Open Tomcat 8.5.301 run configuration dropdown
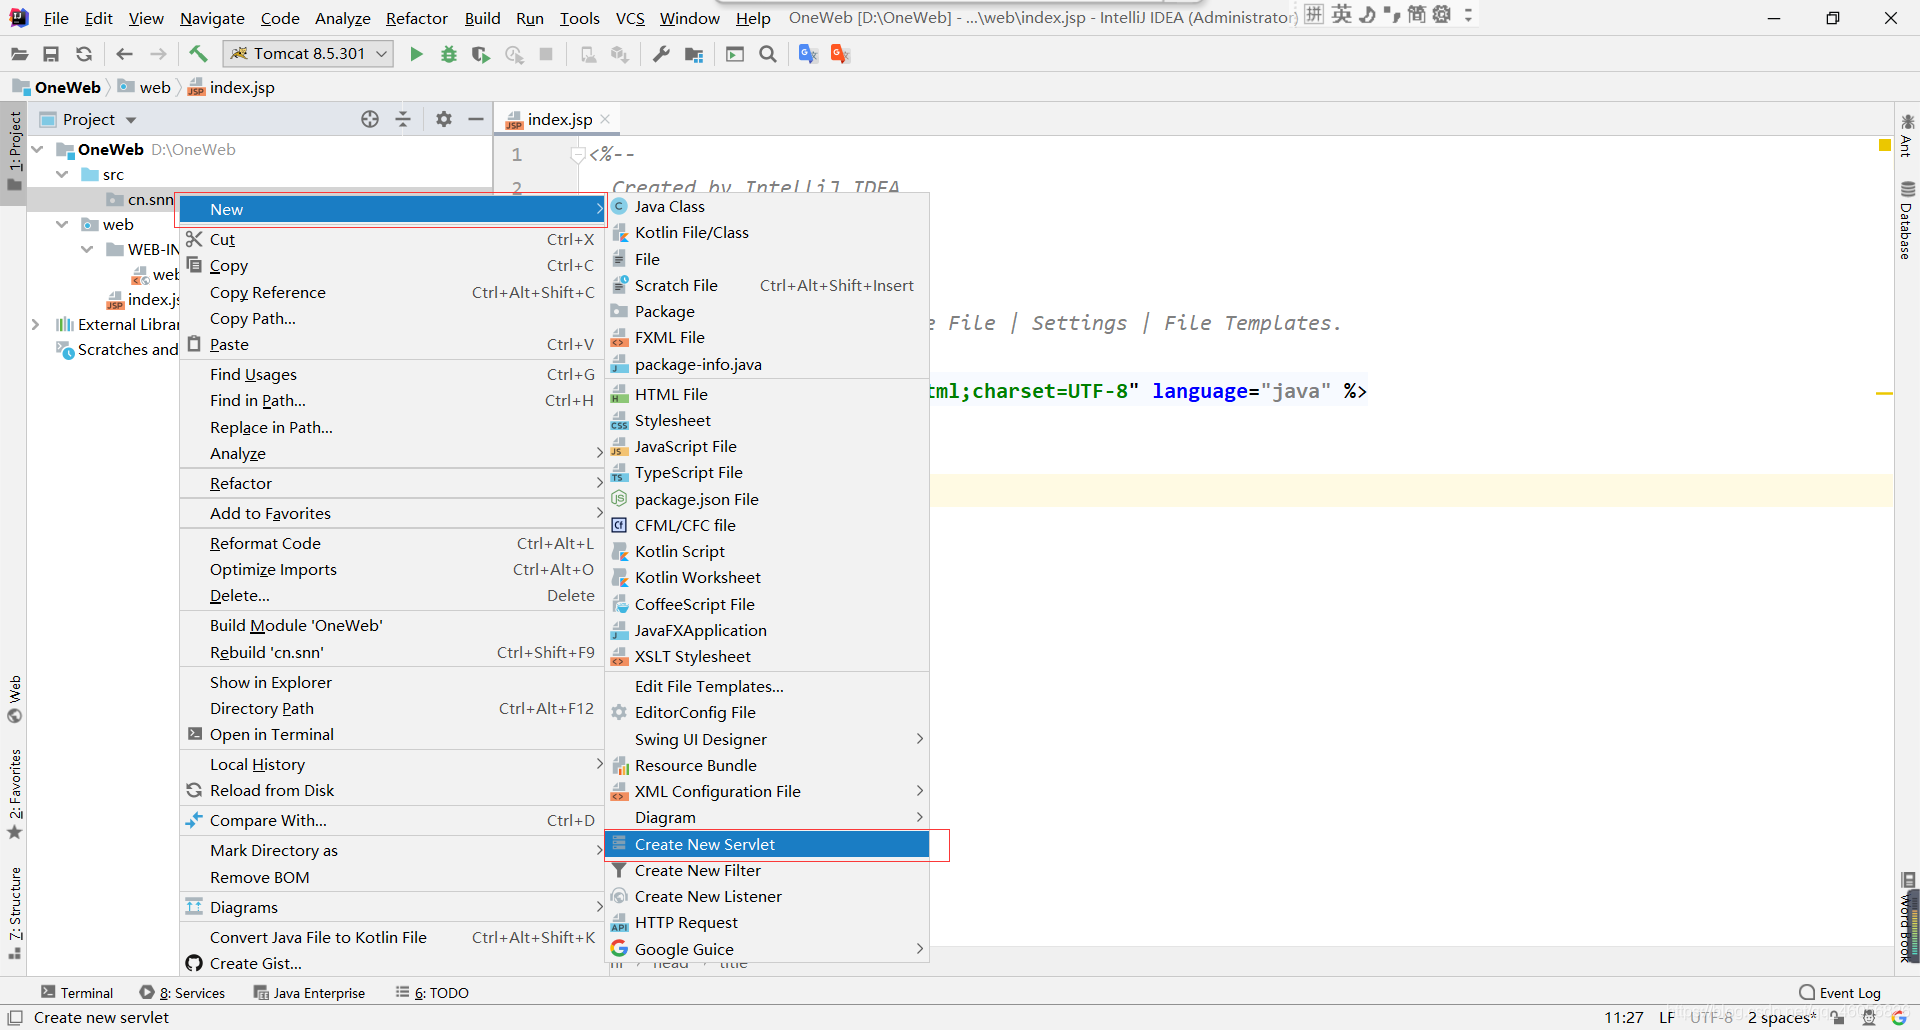Image resolution: width=1920 pixels, height=1030 pixels. click(x=308, y=54)
